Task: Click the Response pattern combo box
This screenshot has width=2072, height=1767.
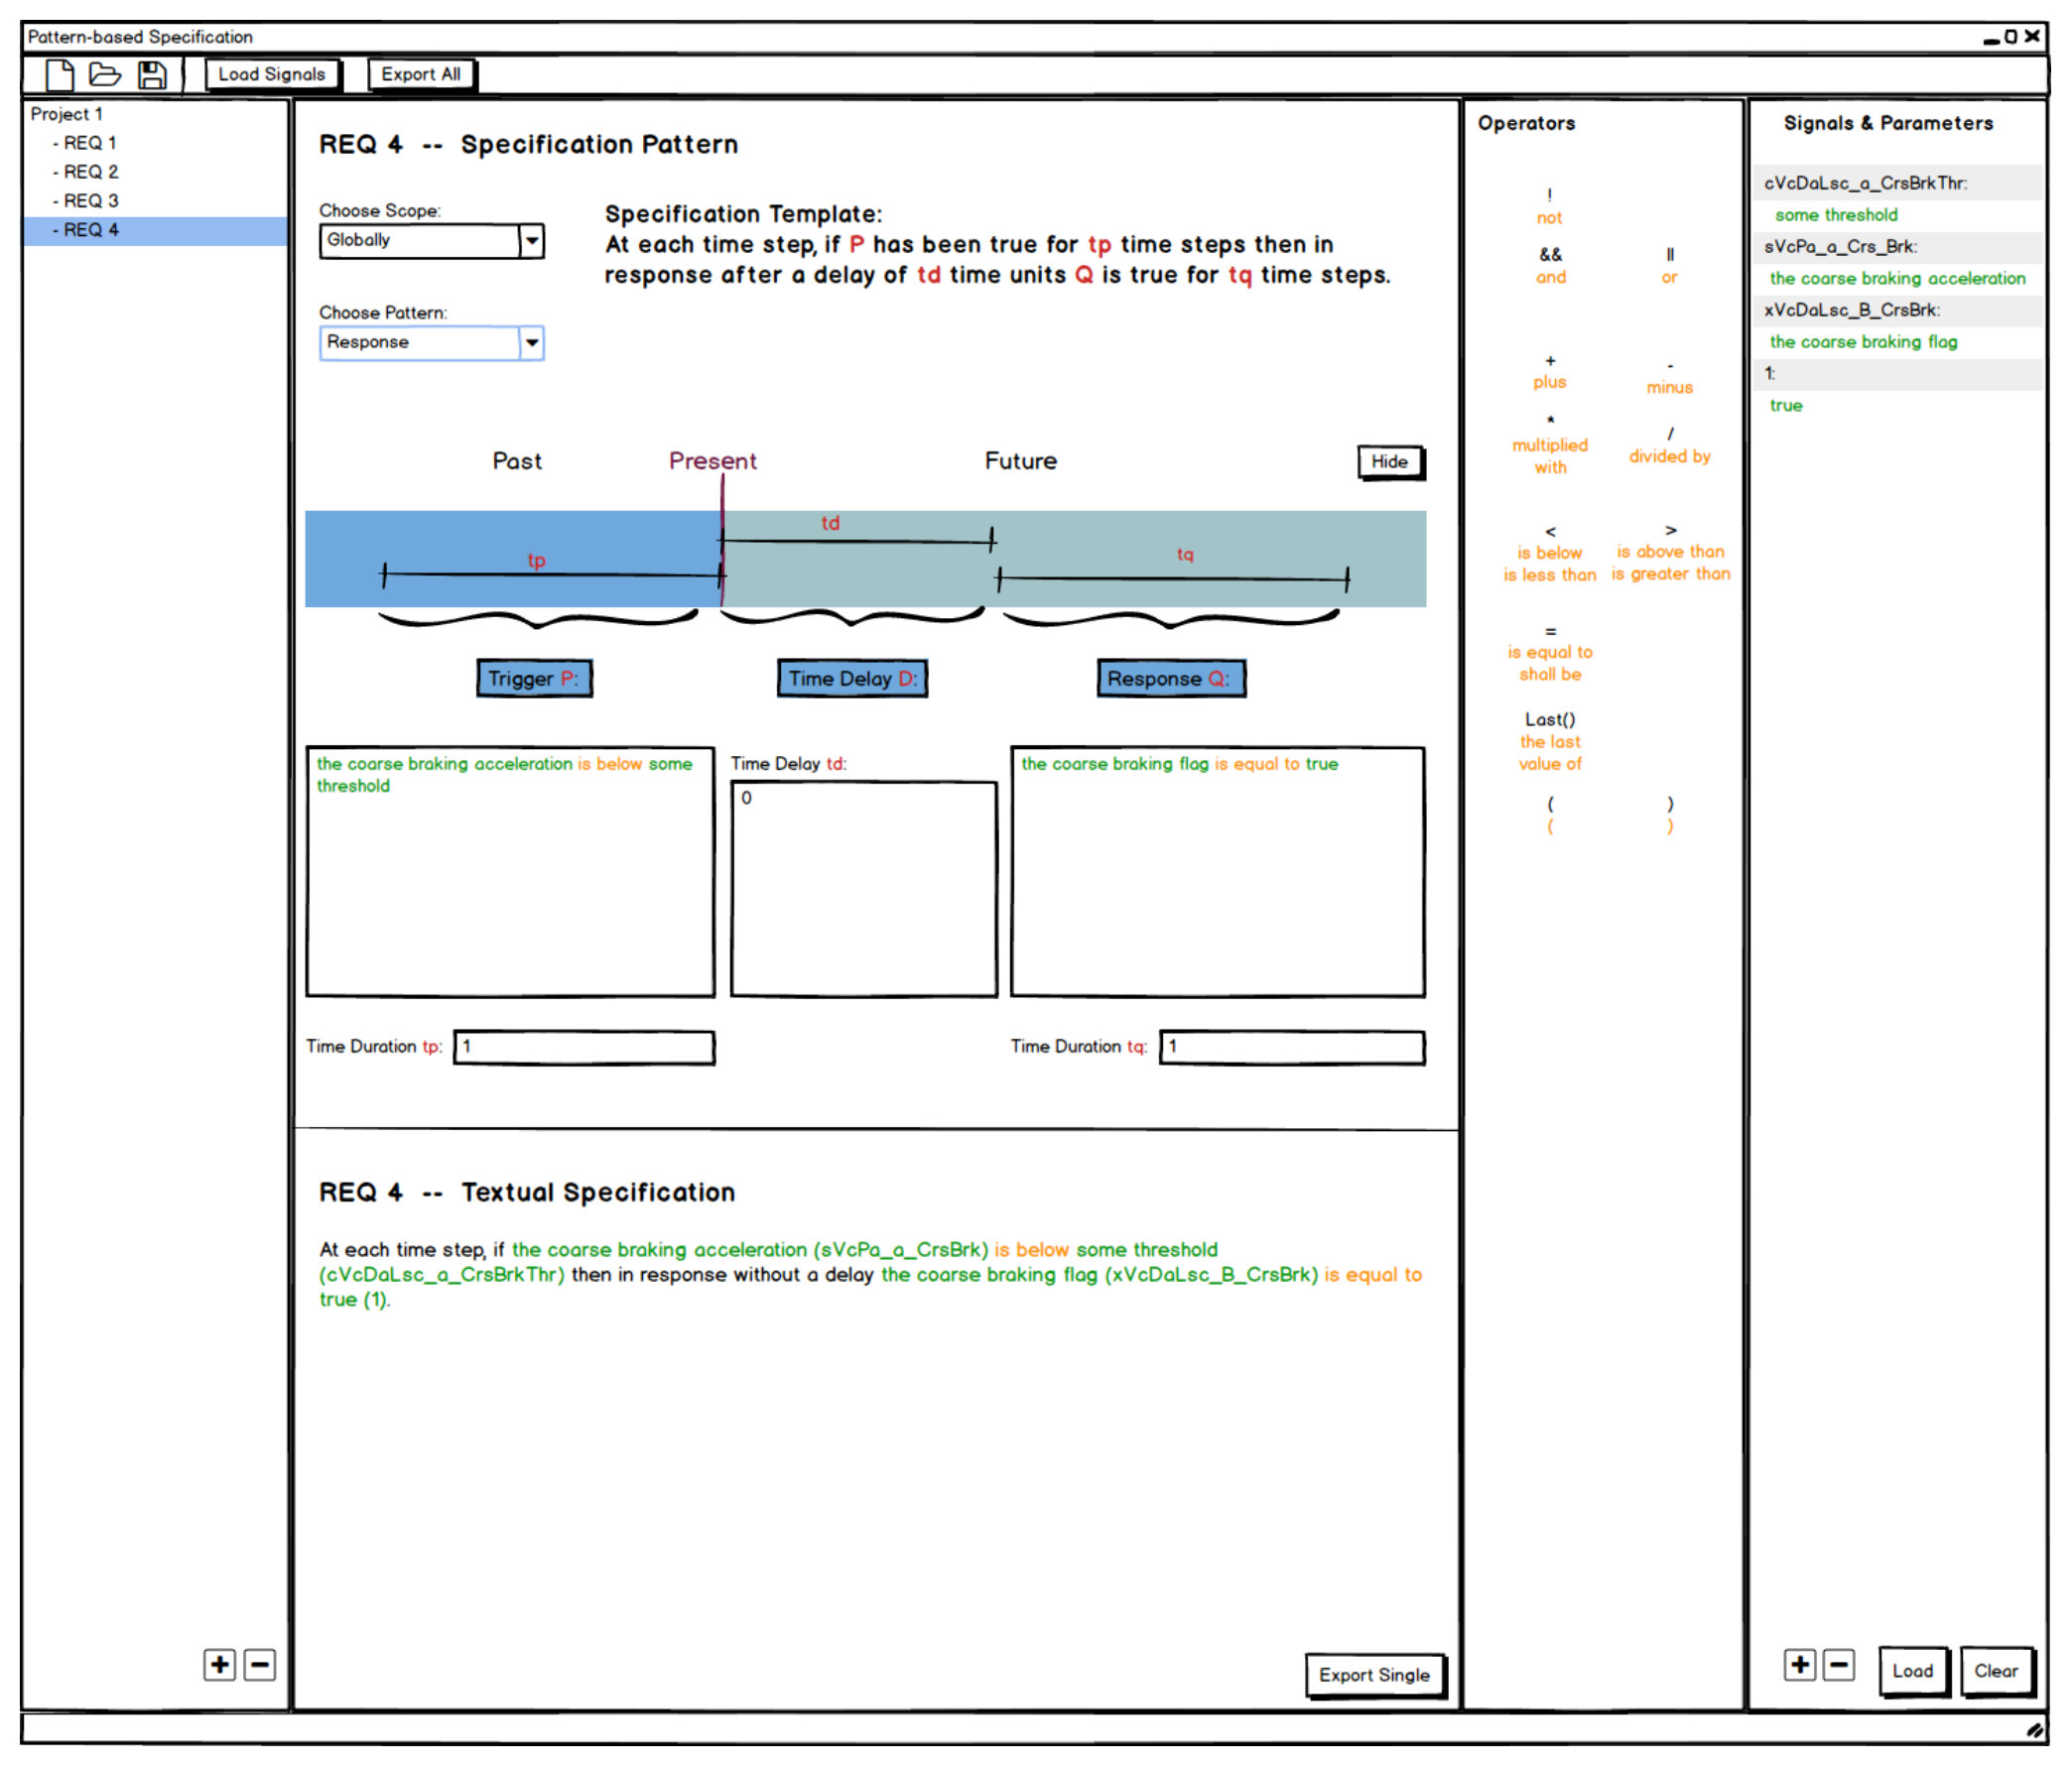Action: [431, 343]
